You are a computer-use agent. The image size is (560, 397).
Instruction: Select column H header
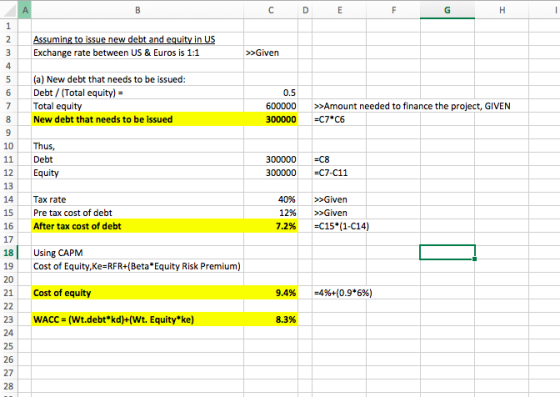(x=502, y=10)
